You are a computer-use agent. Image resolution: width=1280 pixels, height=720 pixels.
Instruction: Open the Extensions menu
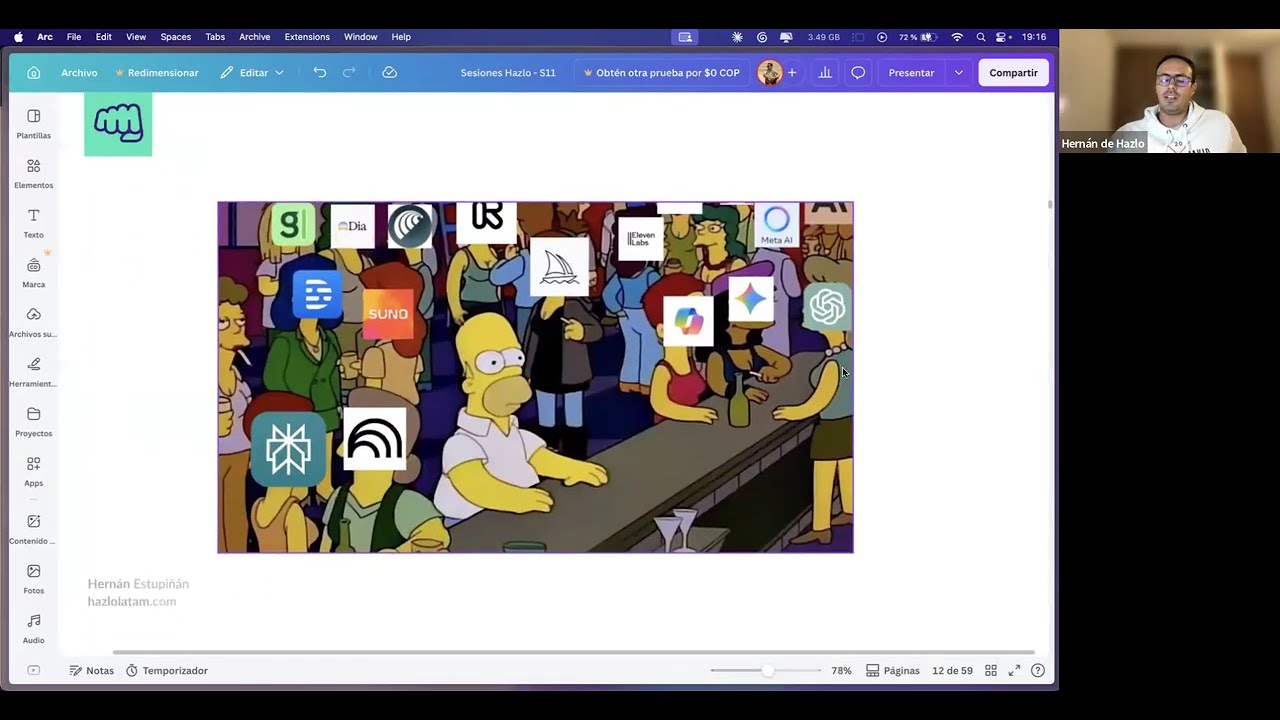pyautogui.click(x=307, y=37)
